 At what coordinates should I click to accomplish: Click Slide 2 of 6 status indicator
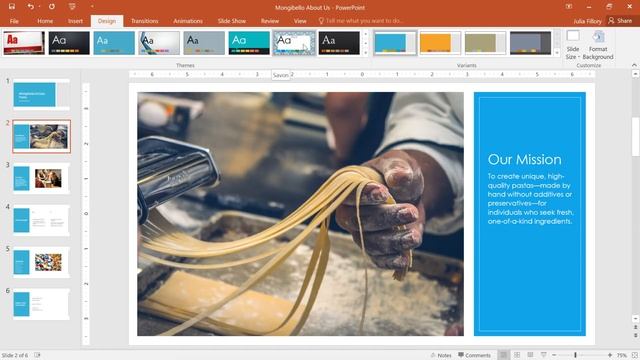pos(15,355)
